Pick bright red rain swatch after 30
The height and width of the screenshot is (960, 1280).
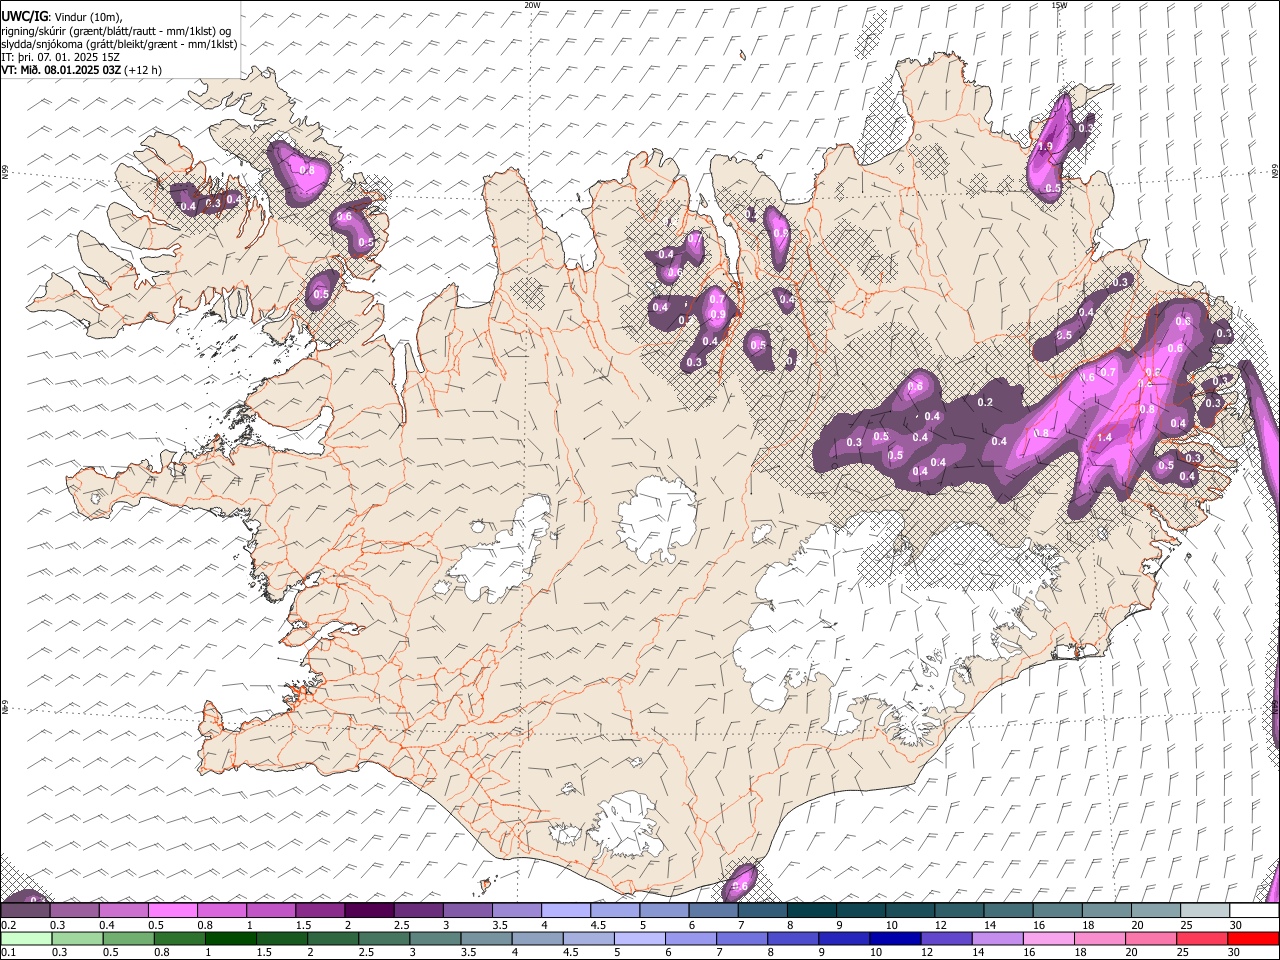coord(1254,938)
